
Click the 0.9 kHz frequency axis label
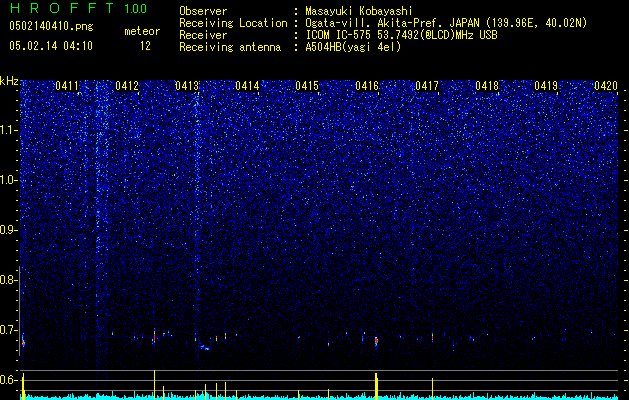[8, 230]
